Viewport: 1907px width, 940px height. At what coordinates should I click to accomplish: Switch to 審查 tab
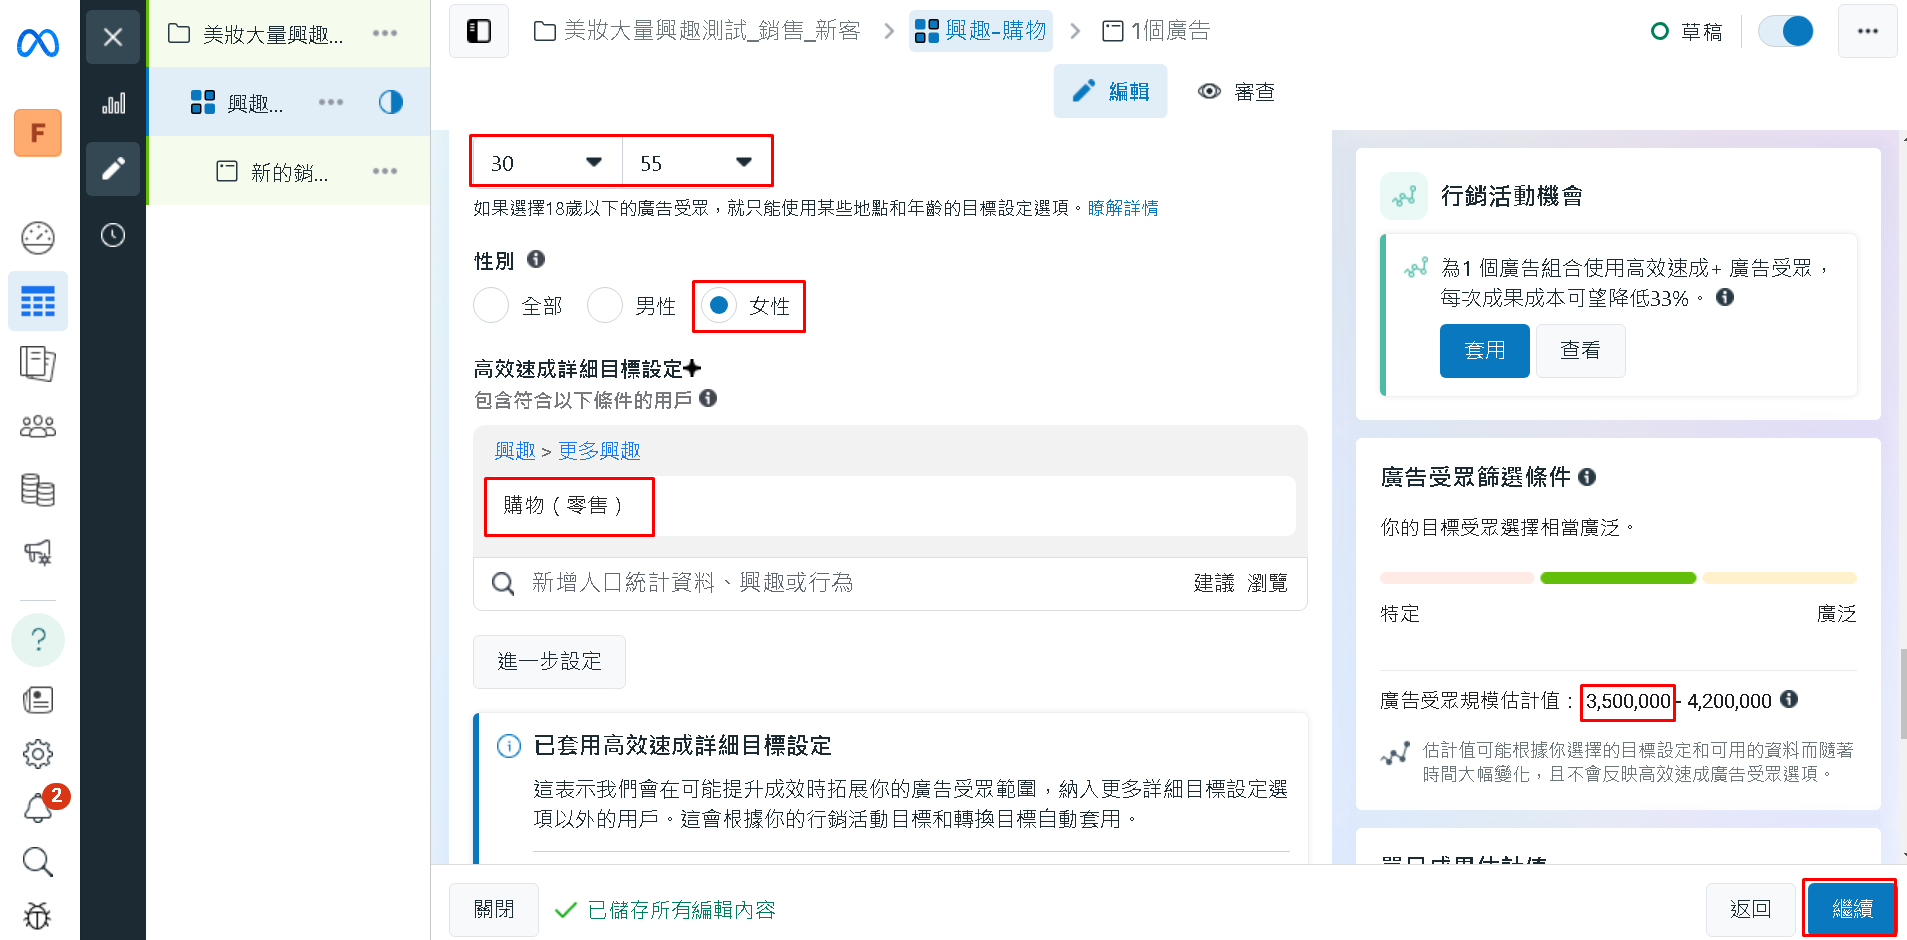click(1236, 91)
